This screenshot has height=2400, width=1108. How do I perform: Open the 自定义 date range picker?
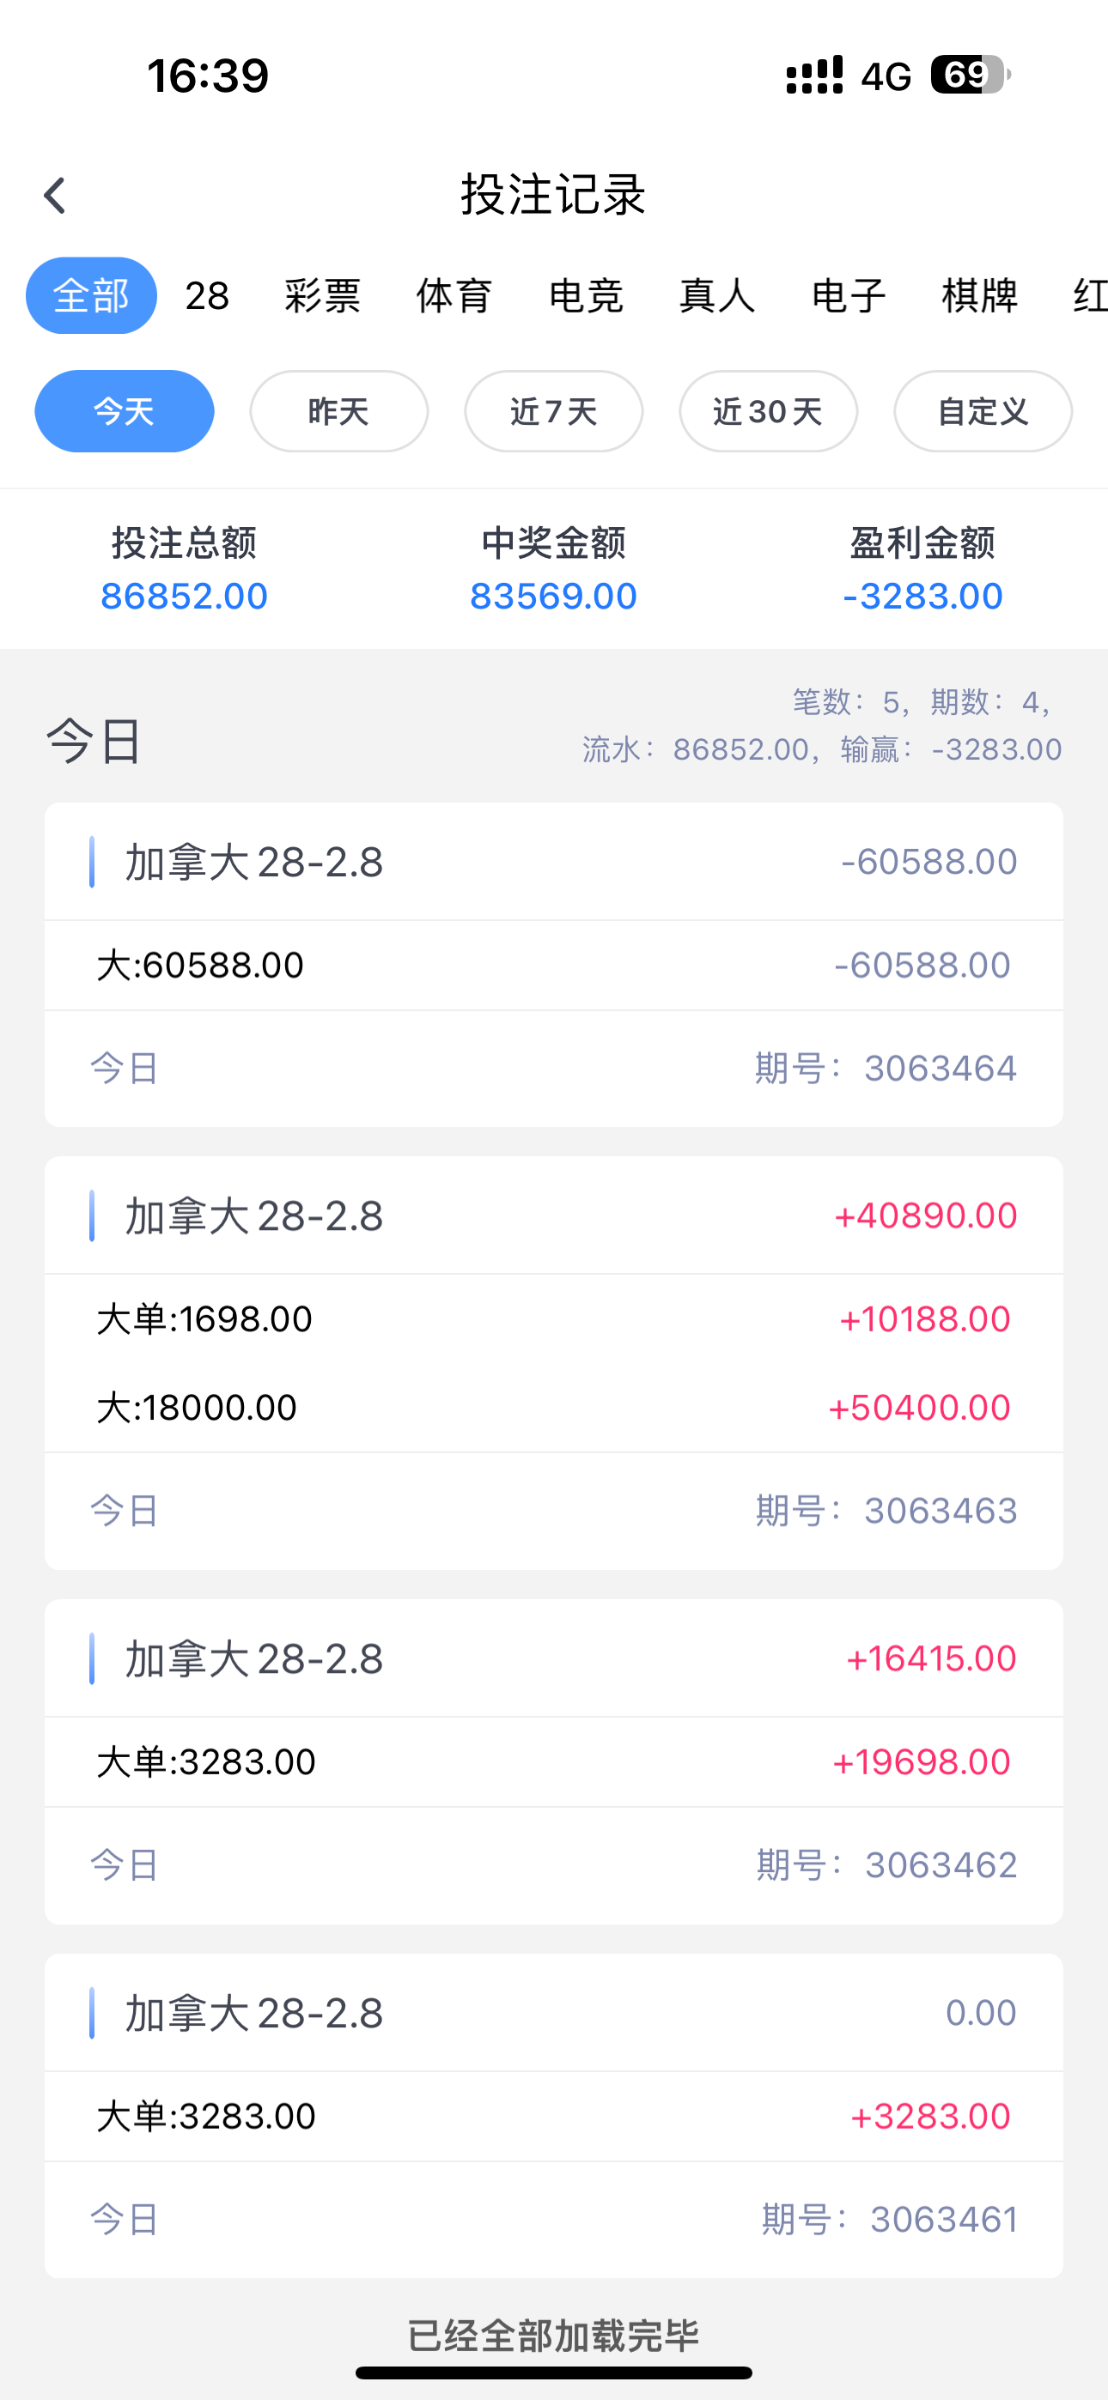[983, 411]
